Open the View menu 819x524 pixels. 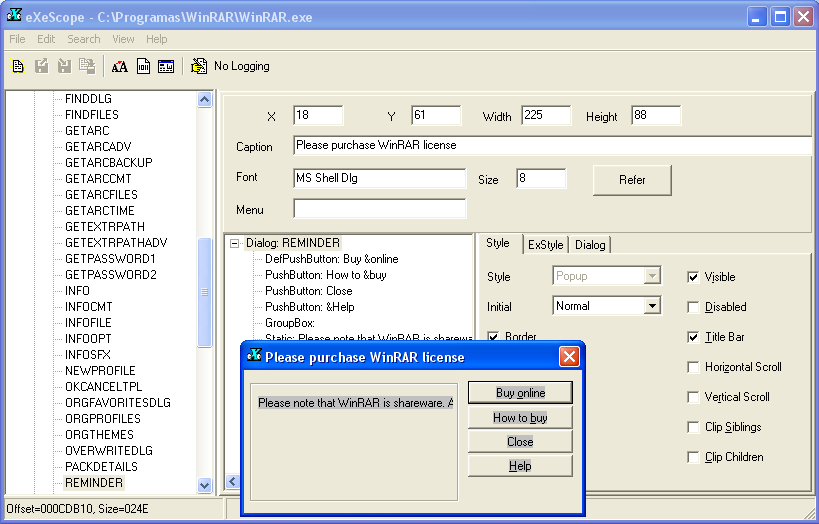[123, 39]
